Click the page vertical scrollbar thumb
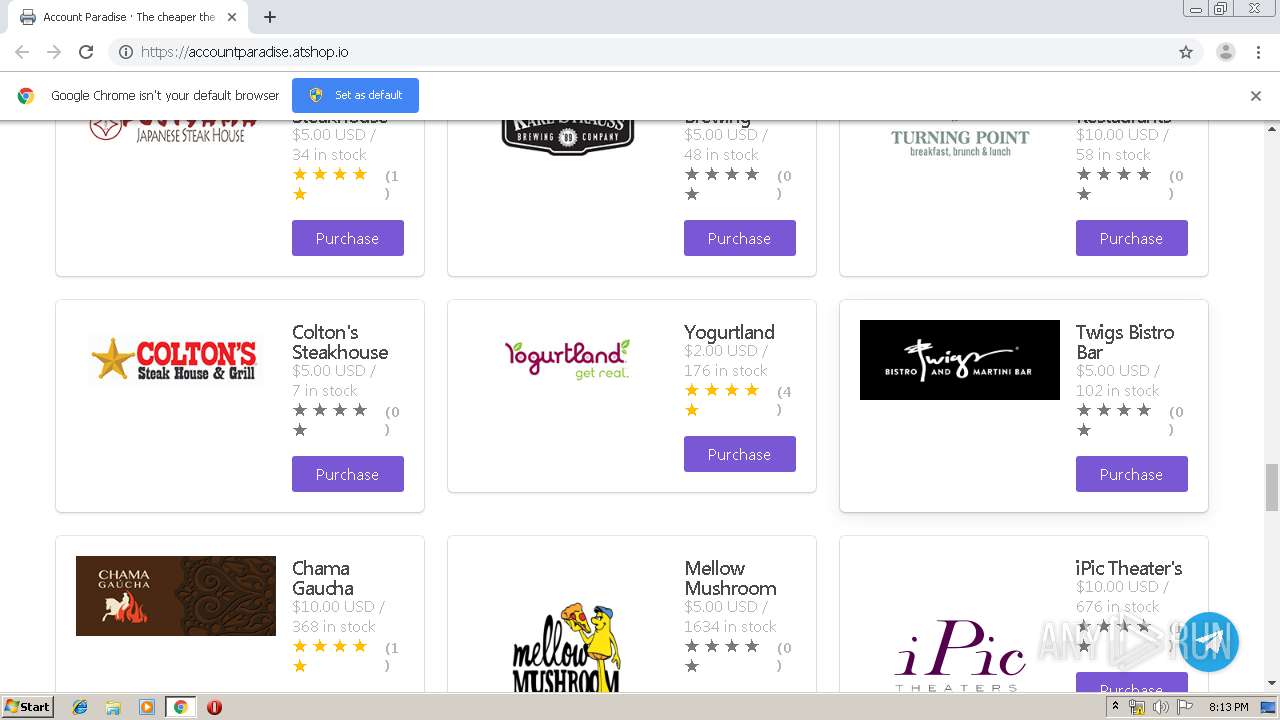Viewport: 1280px width, 720px height. [1272, 487]
